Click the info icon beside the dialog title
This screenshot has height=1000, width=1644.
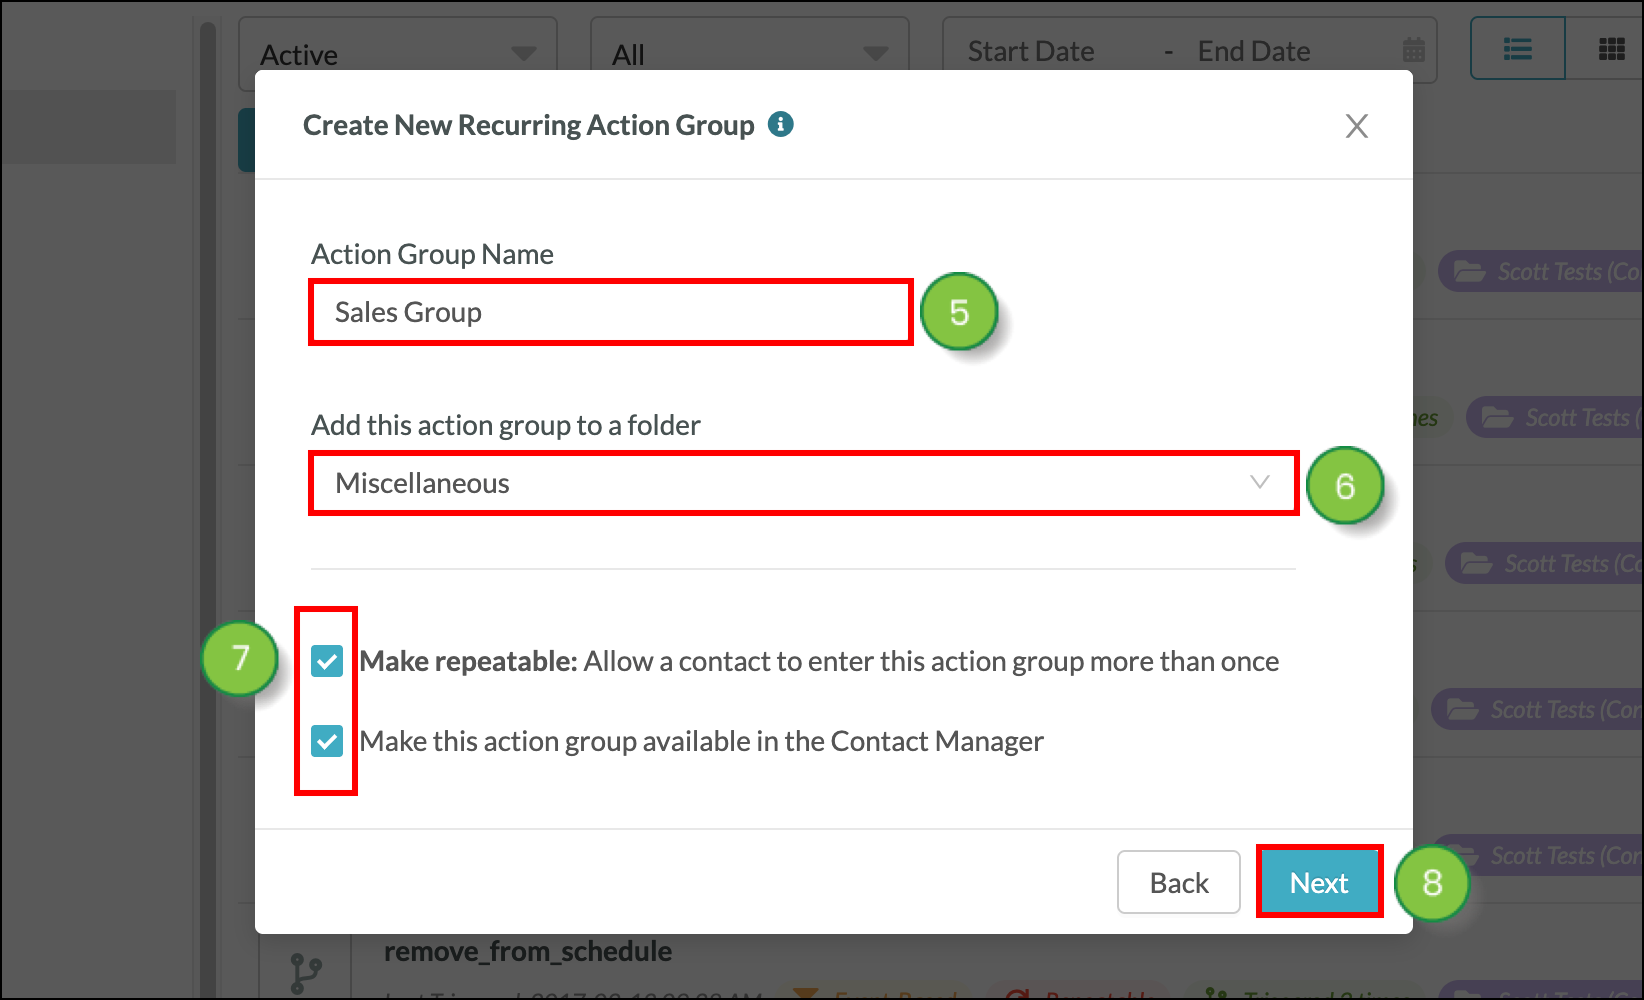pos(780,124)
